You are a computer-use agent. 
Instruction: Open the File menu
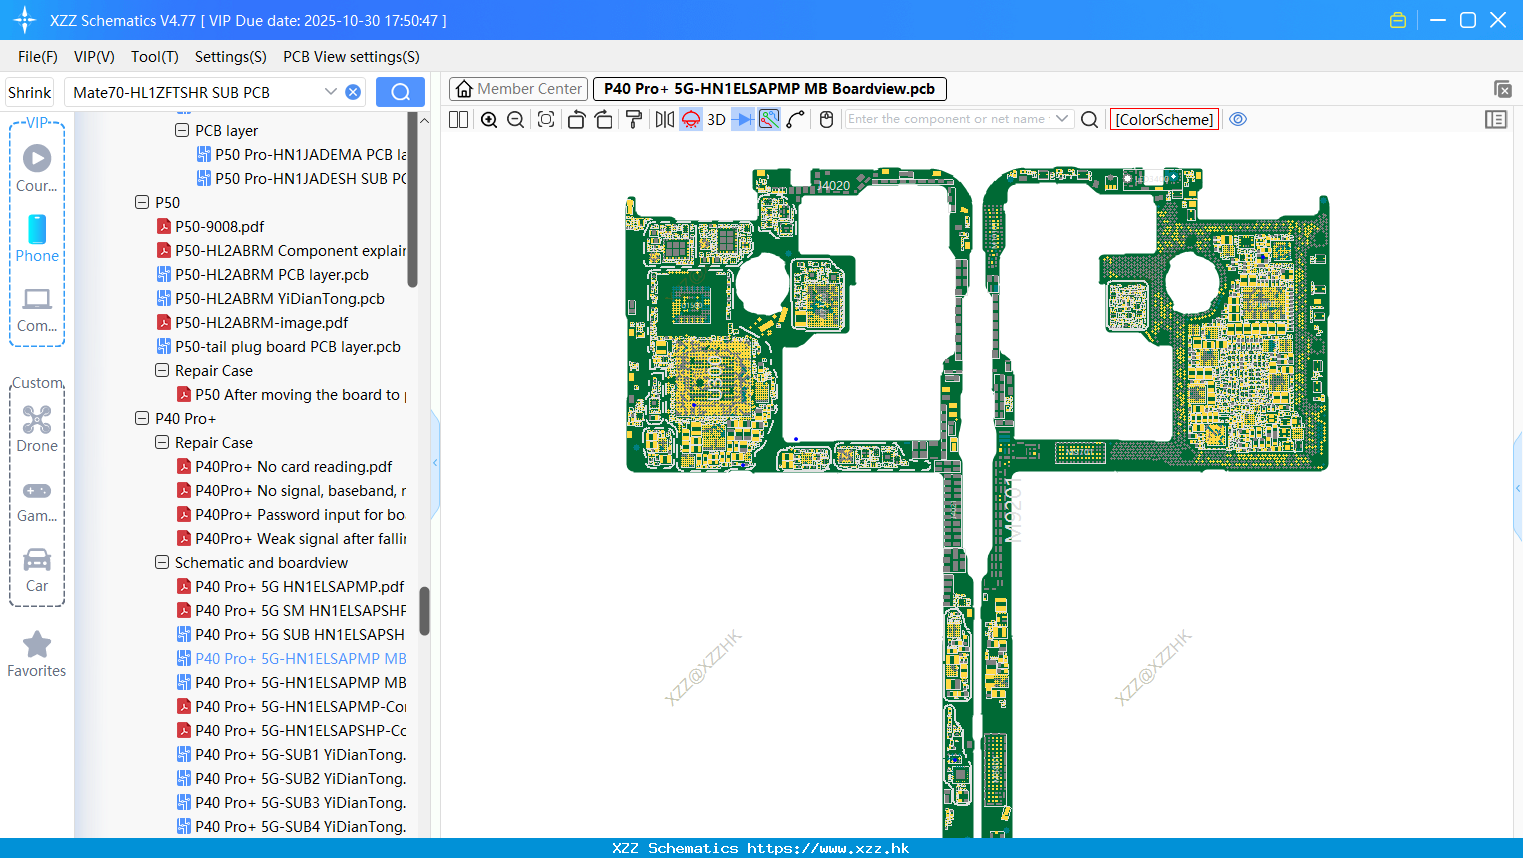38,57
